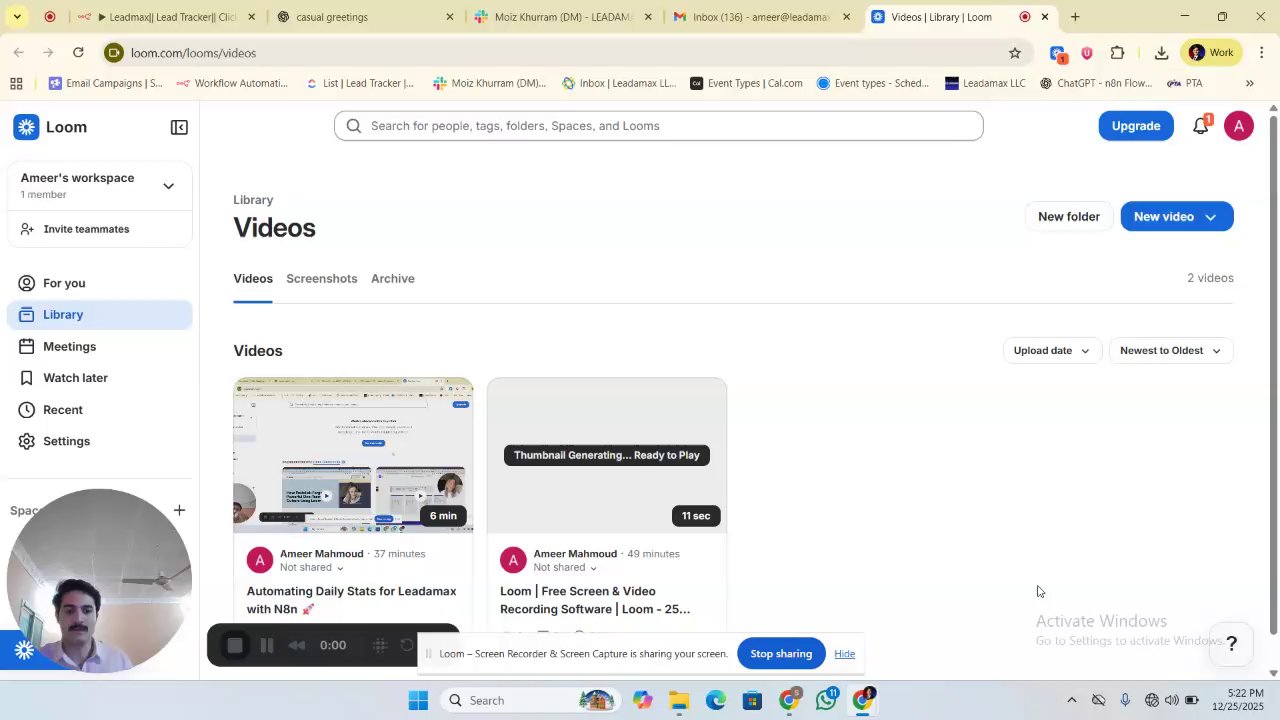The height and width of the screenshot is (720, 1280).
Task: Open the Help question mark button
Action: coord(1232,644)
